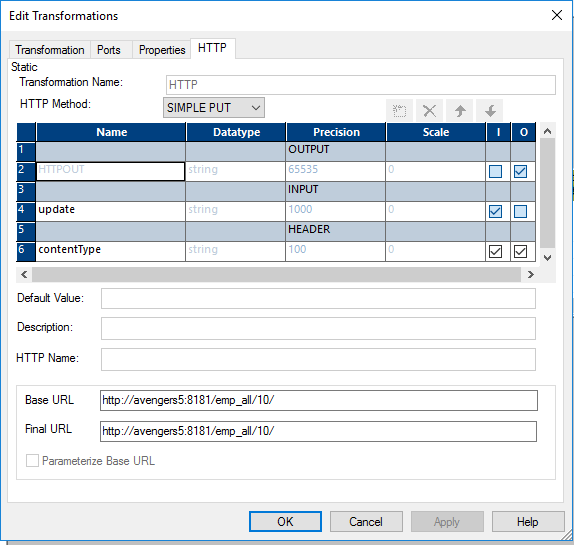
Task: Click the Transformation Name field
Action: tap(361, 85)
